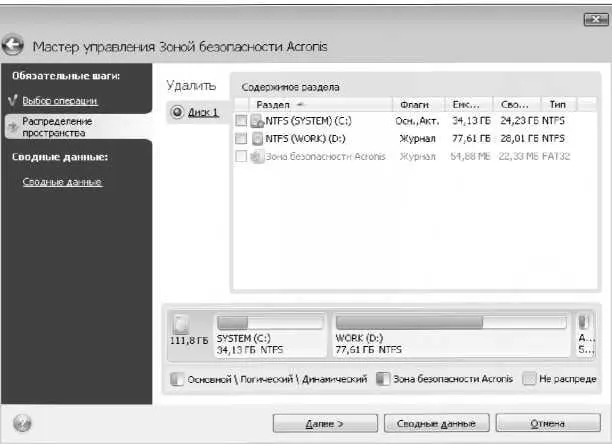This screenshot has width=612, height=444.
Task: Click the NTFS (SYSTEM) (C:) row name
Action: coord(308,121)
